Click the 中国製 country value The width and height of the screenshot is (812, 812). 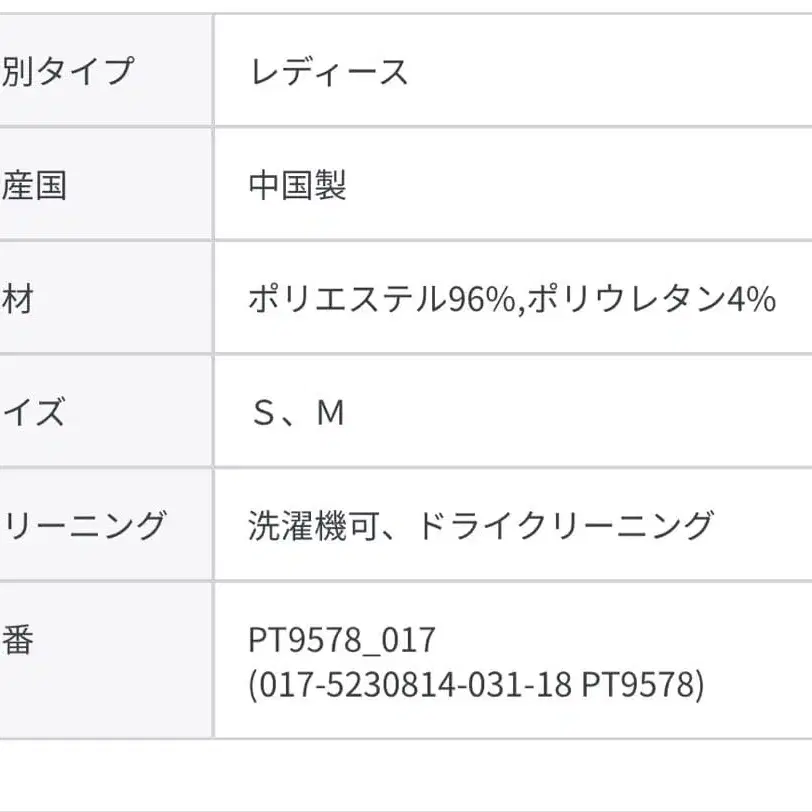point(297,186)
